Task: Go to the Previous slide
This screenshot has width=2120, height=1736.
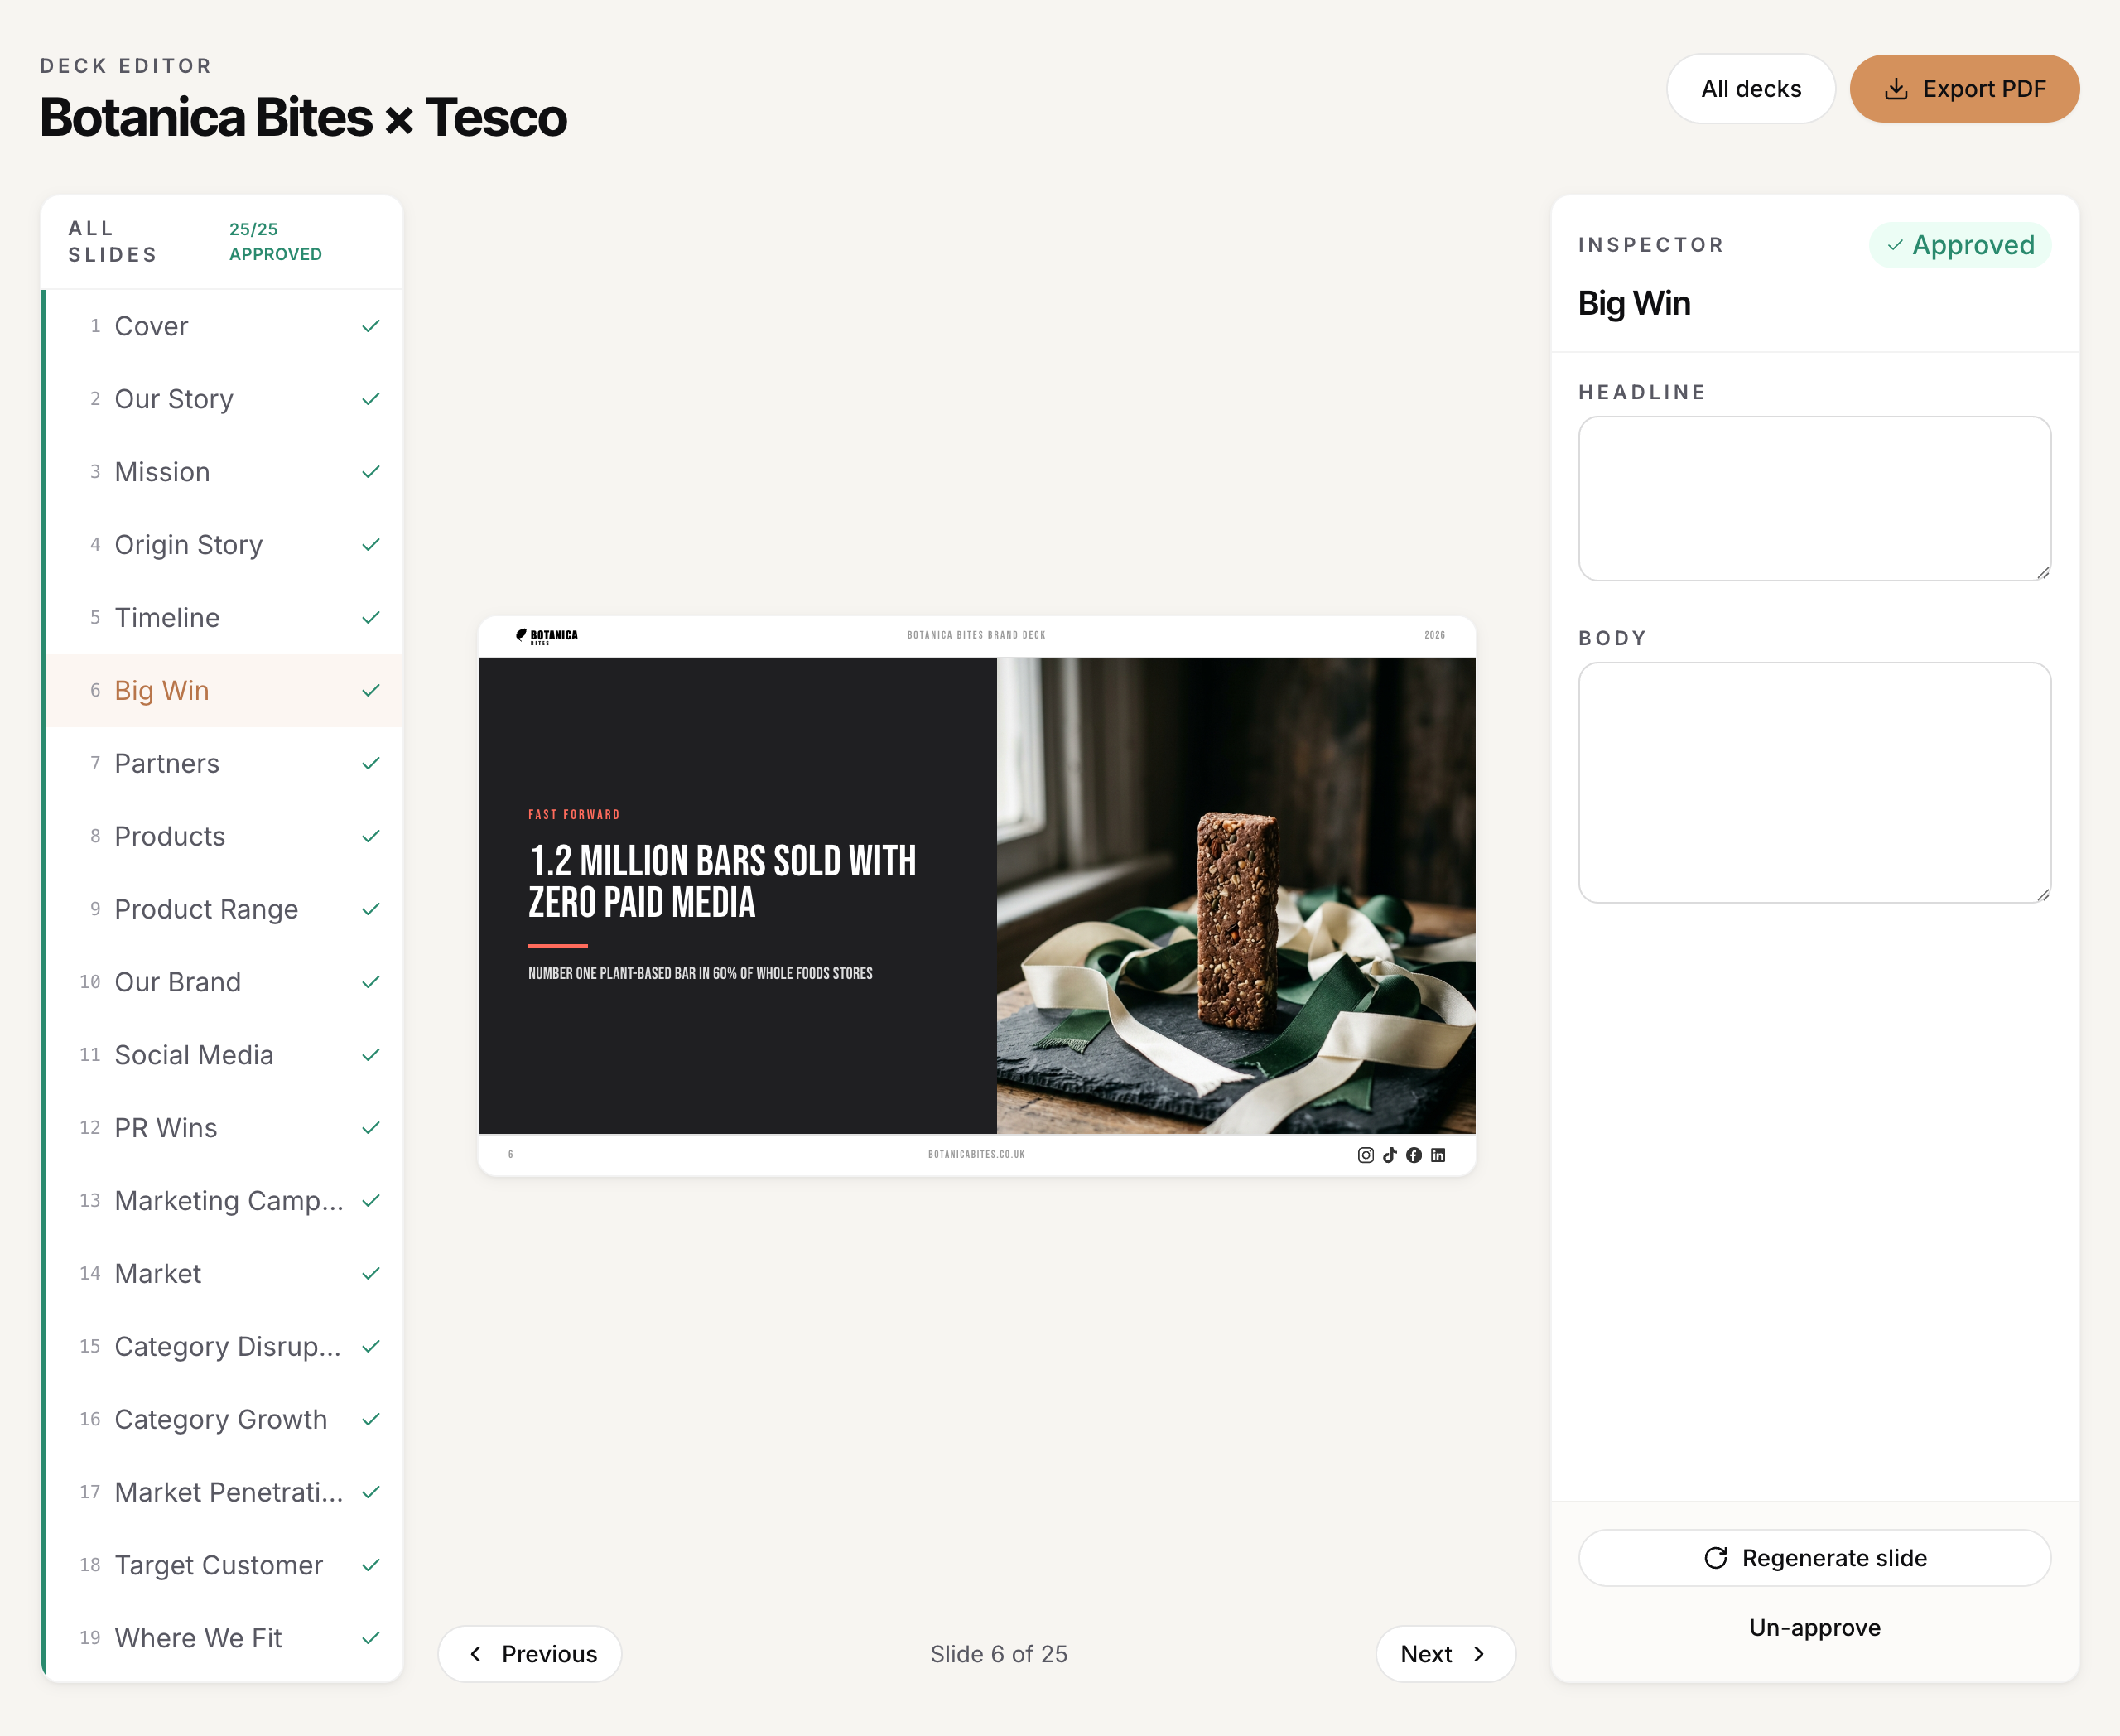Action: point(530,1654)
